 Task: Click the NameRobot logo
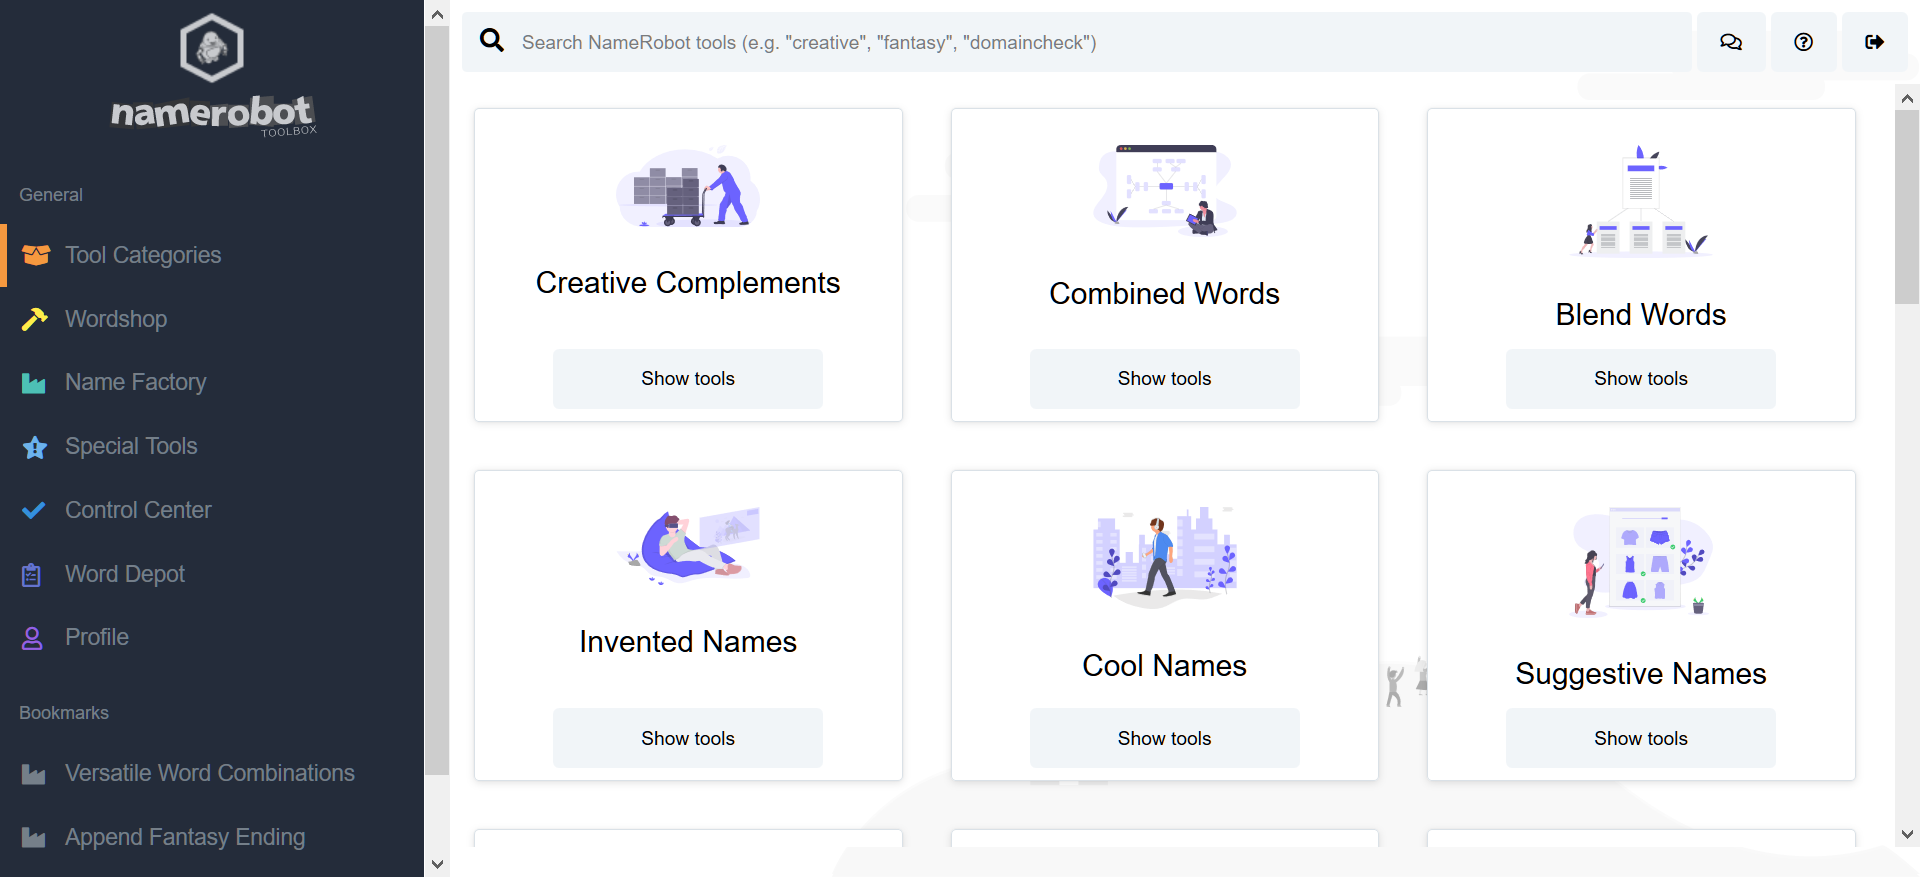[x=213, y=76]
